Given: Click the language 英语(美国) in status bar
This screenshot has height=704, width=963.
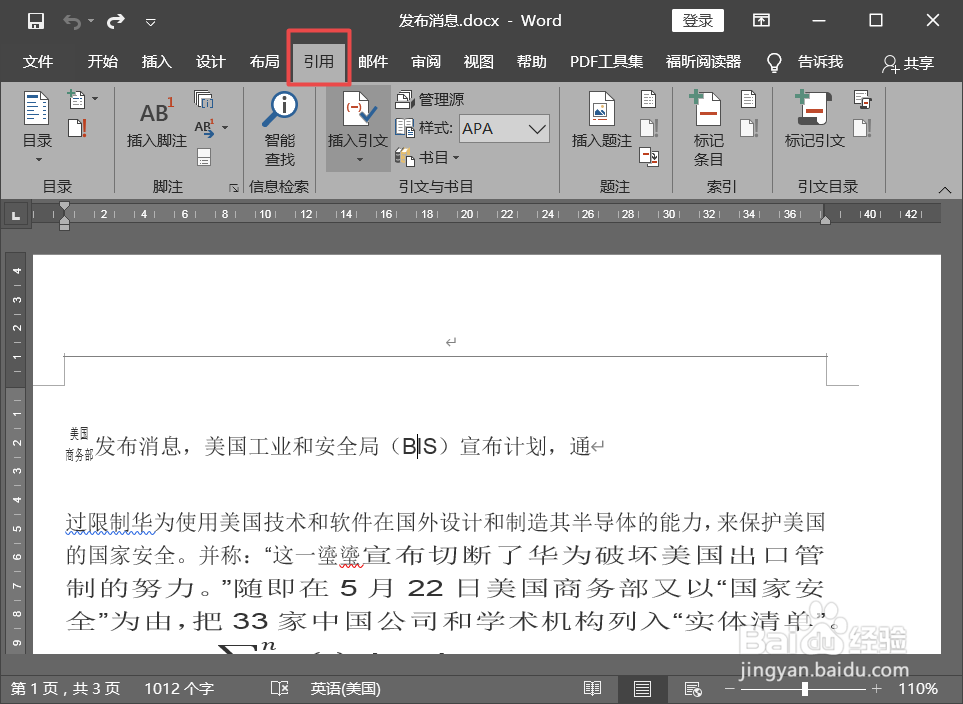Looking at the screenshot, I should pos(346,689).
